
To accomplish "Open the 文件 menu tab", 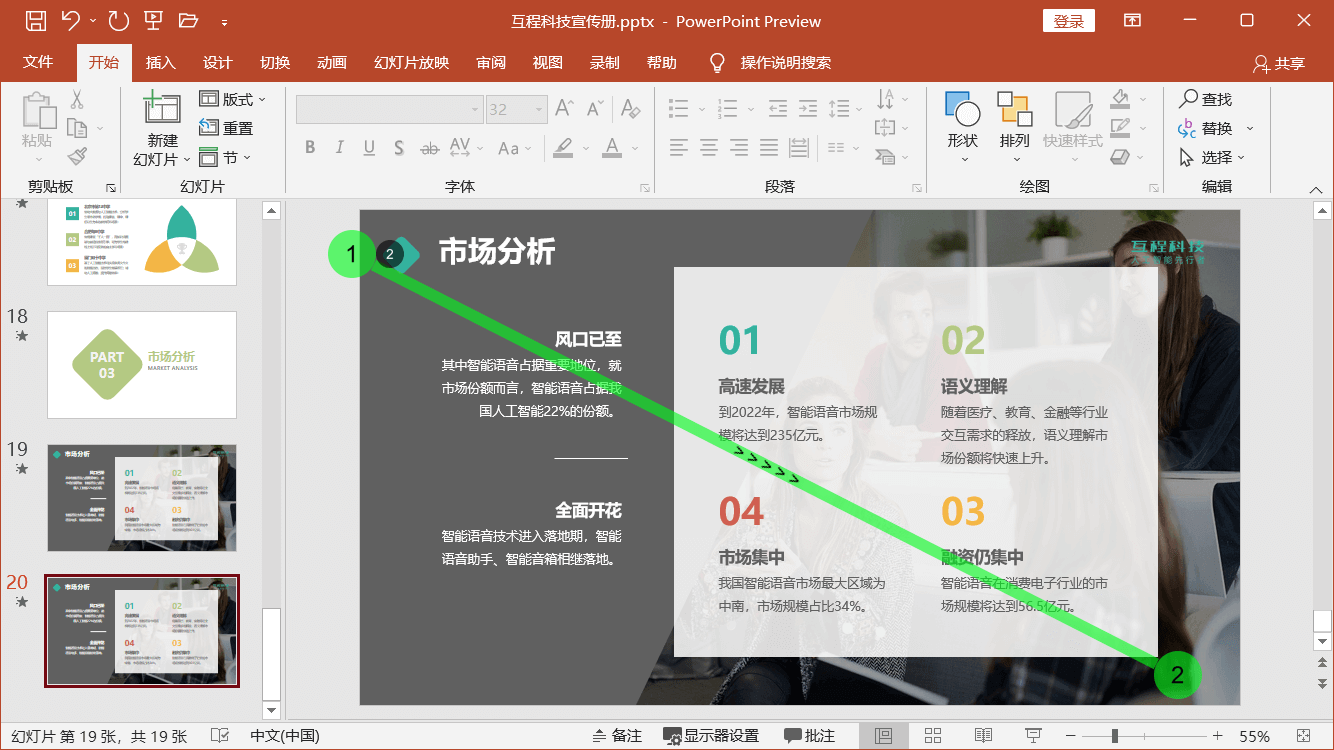I will click(38, 62).
